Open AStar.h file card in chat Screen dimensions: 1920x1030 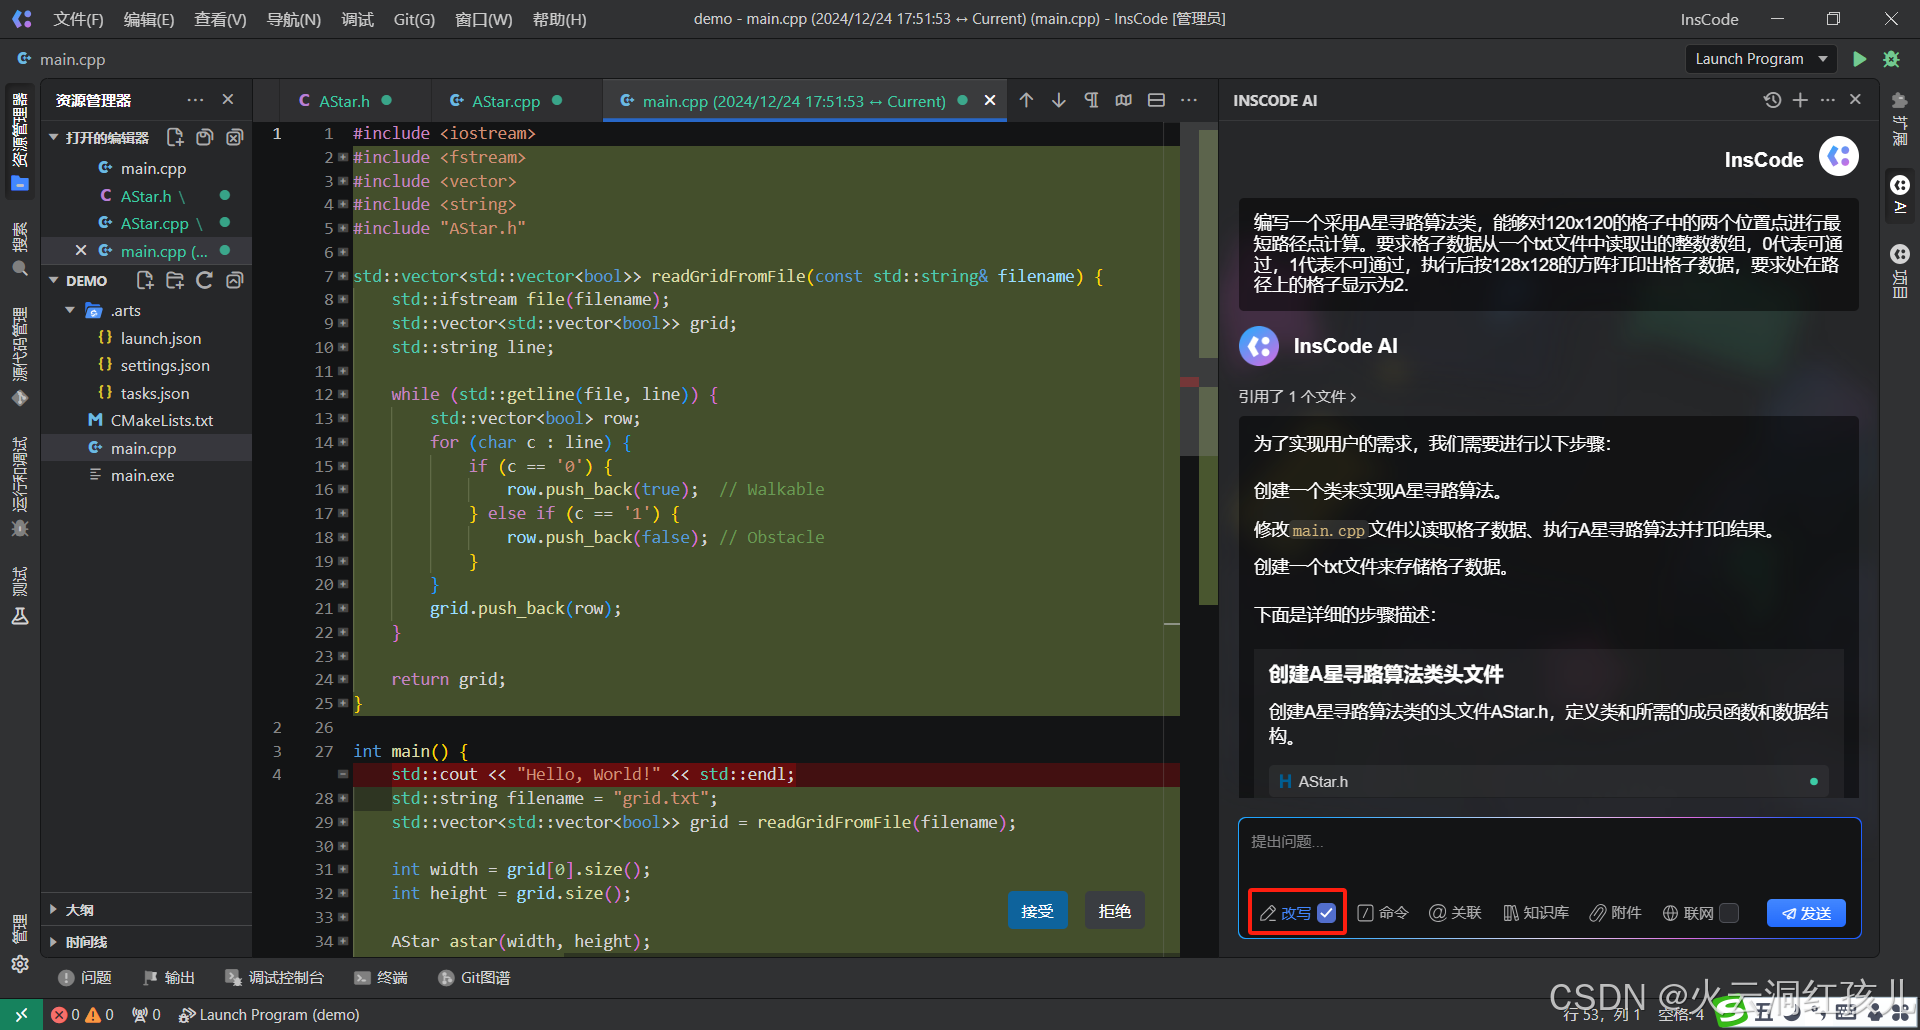point(1548,781)
